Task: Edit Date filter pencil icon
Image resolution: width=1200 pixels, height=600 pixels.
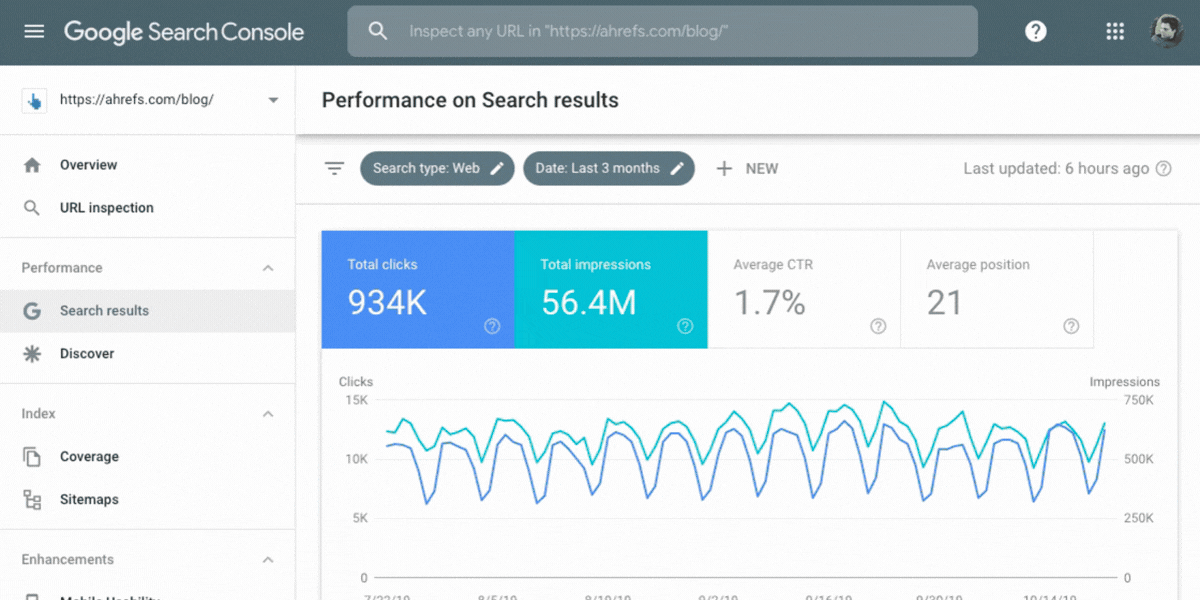Action: coord(677,168)
